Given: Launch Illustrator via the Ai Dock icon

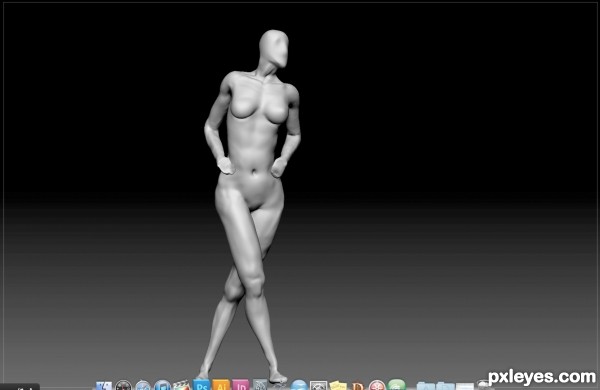Looking at the screenshot, I should (221, 385).
